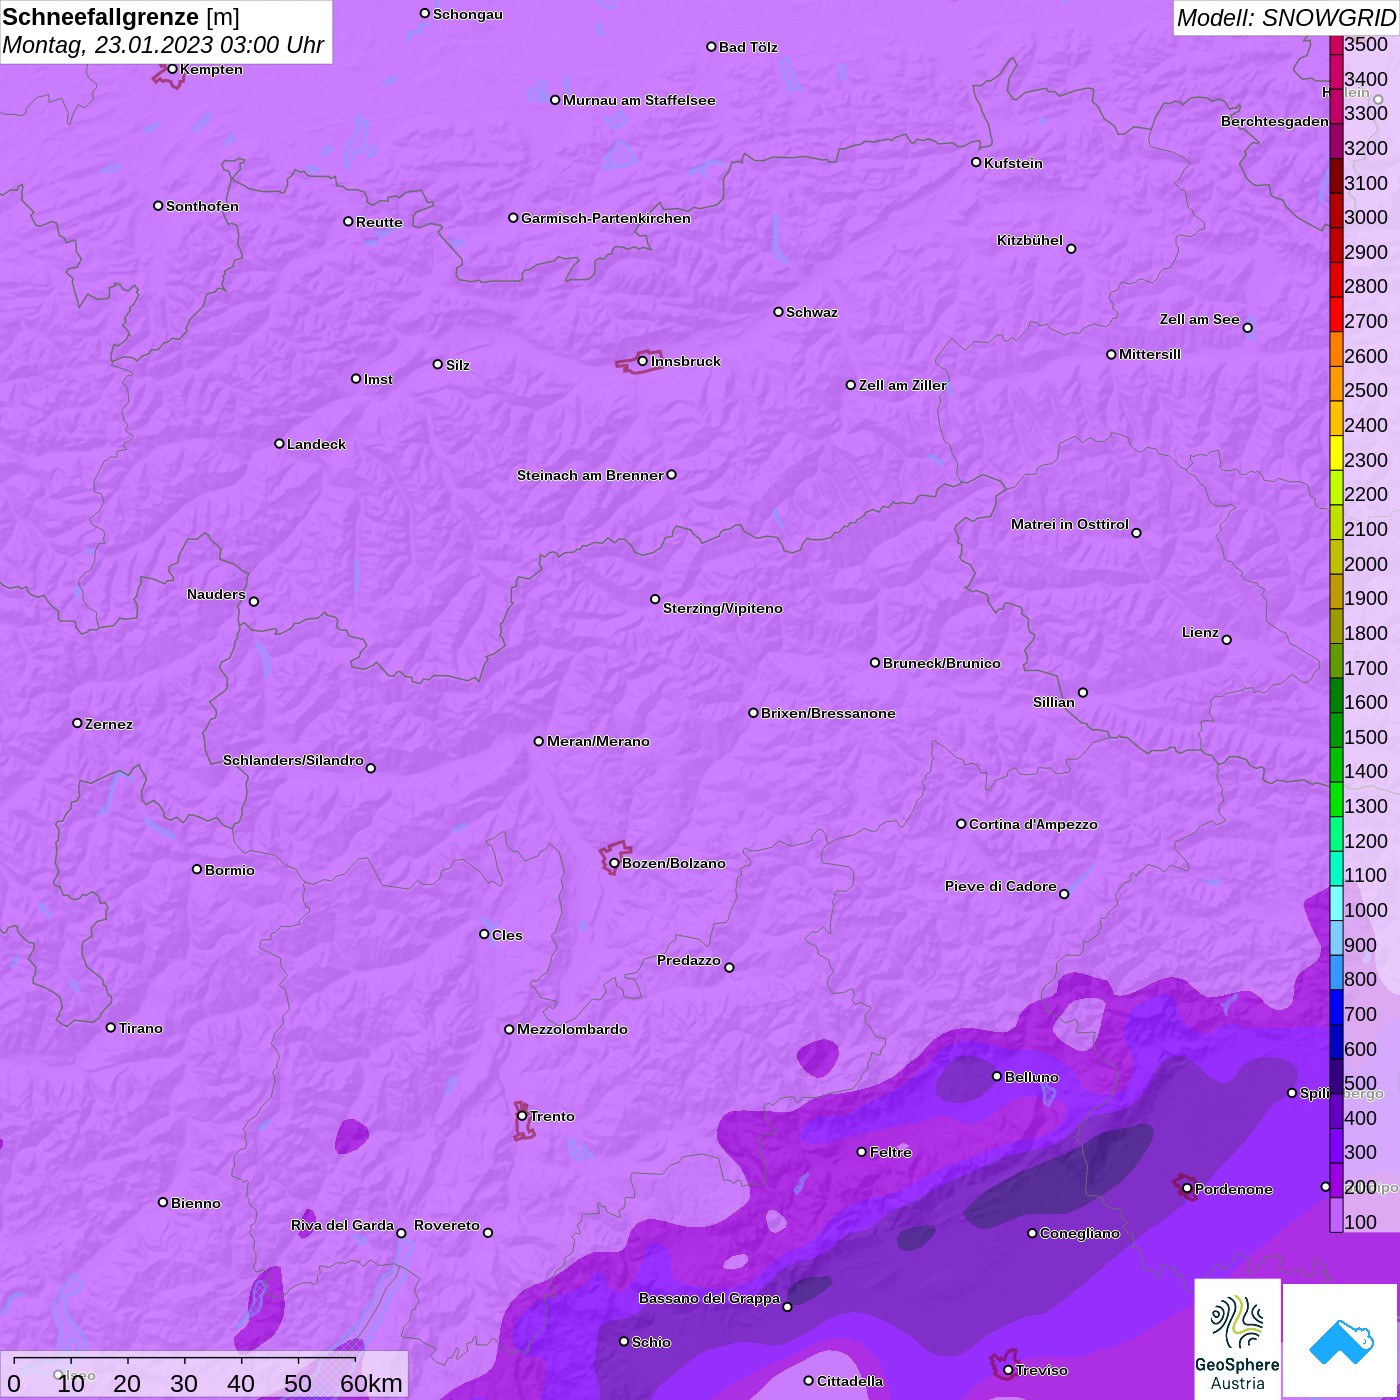Click the Bruneck/Brunico label

pyautogui.click(x=942, y=663)
